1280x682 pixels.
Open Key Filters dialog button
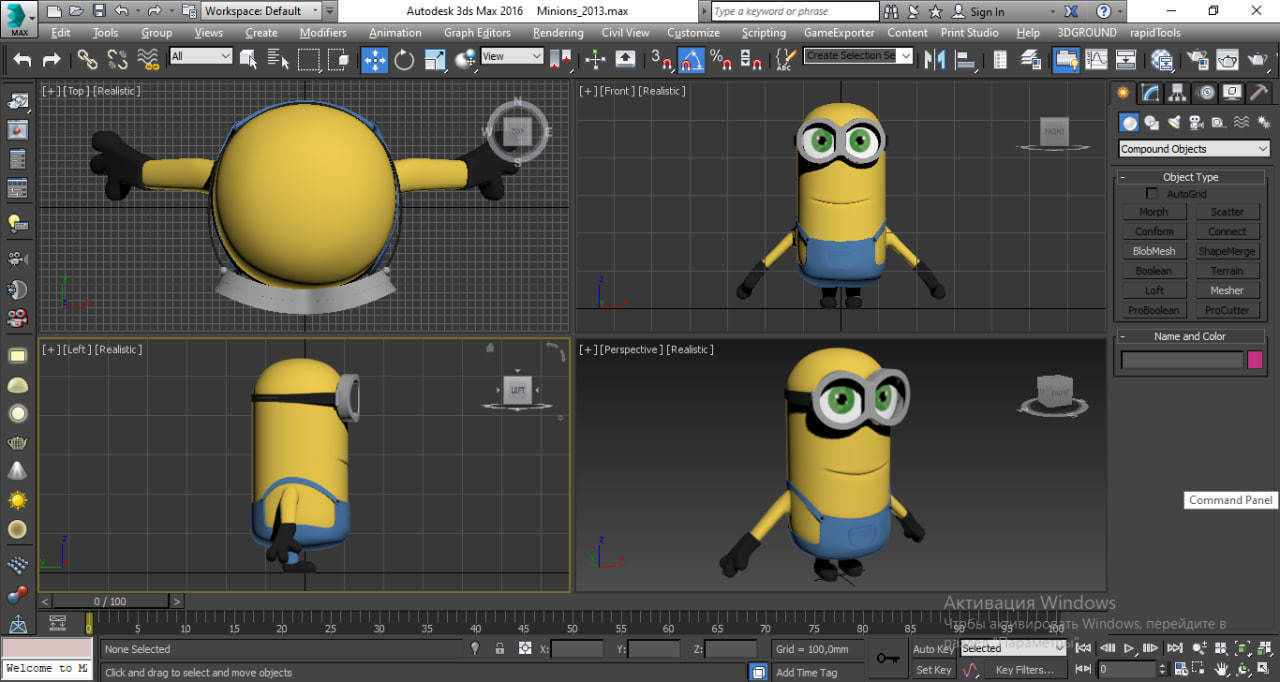click(x=1025, y=670)
